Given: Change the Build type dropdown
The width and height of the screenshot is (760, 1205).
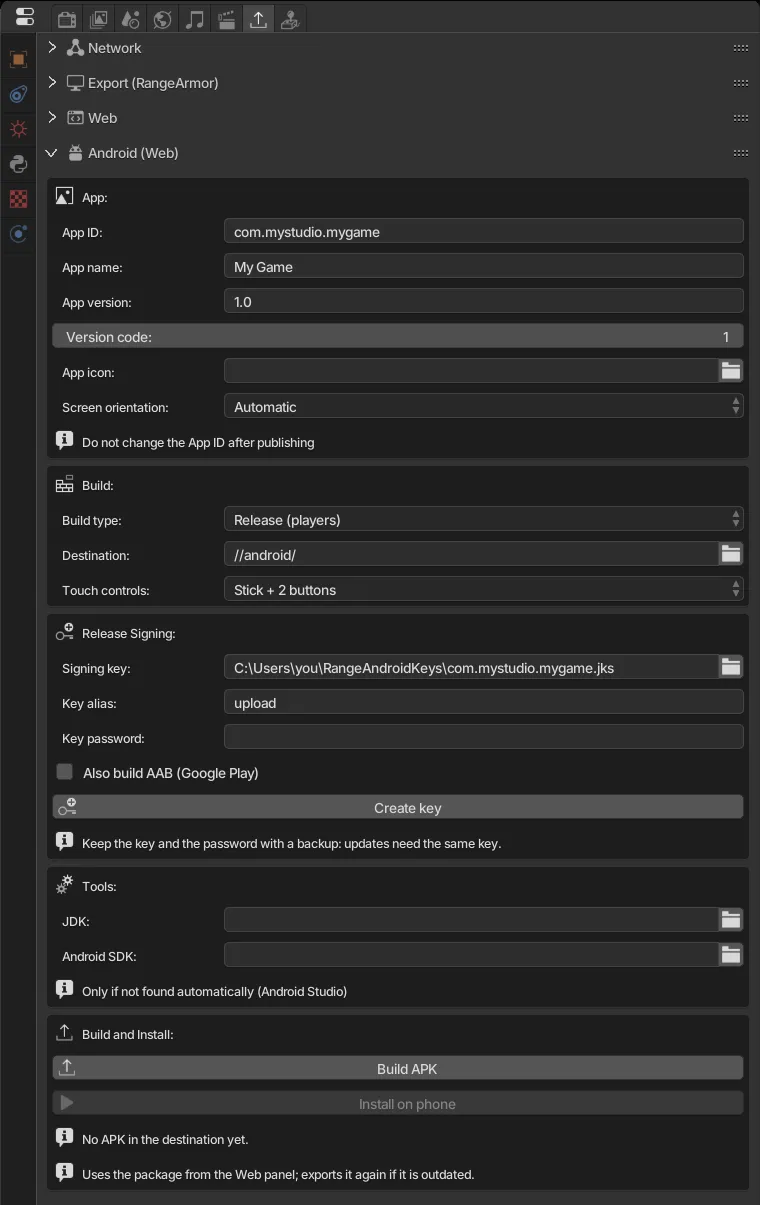Looking at the screenshot, I should [x=484, y=520].
